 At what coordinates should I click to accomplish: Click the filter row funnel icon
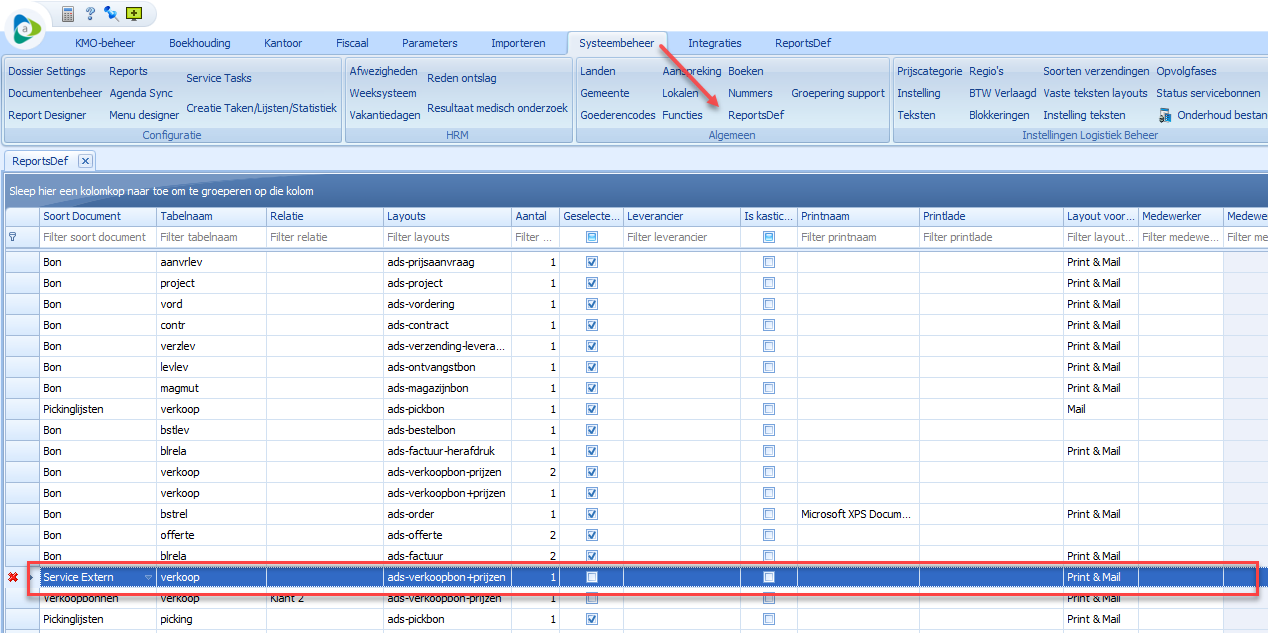pos(13,237)
